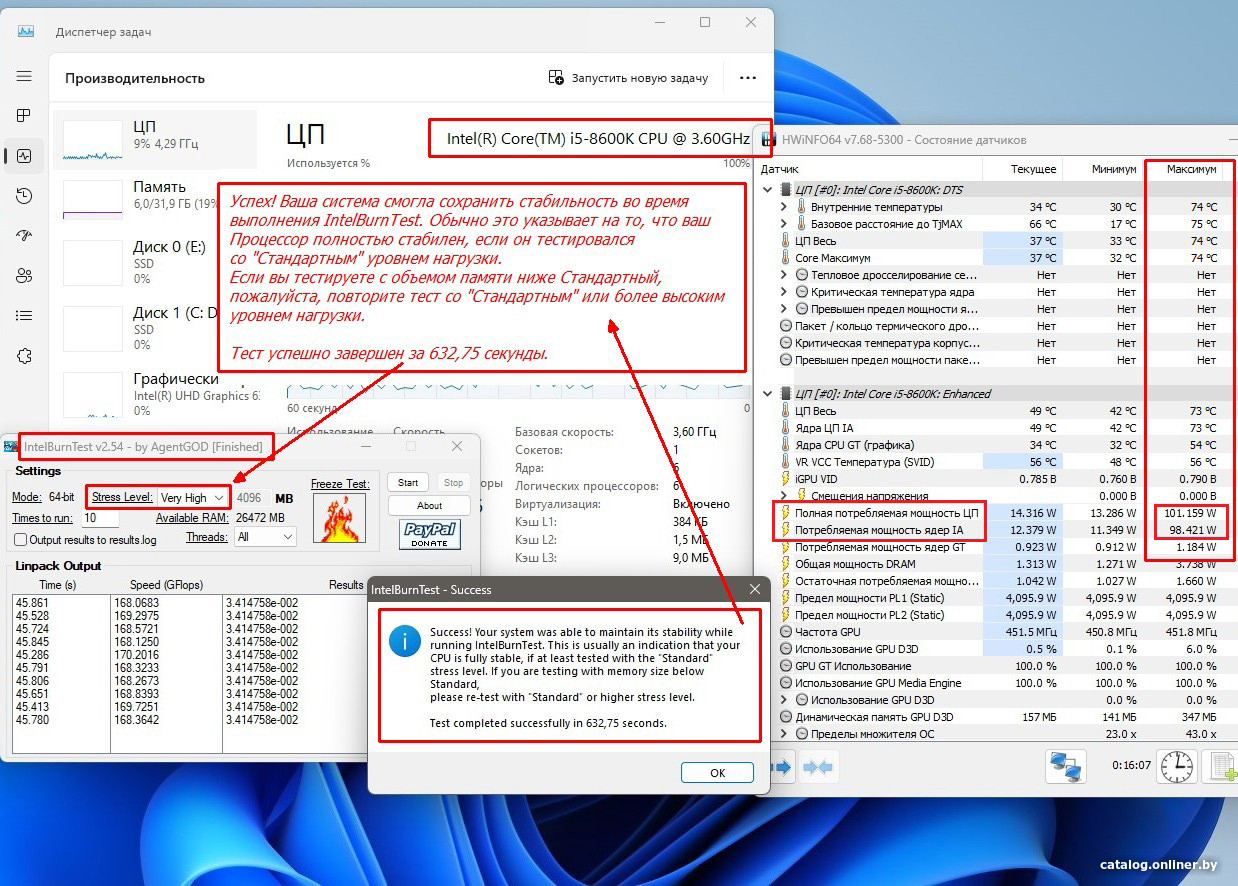
Task: Open the Details list icon in Task Manager
Action: [x=24, y=316]
